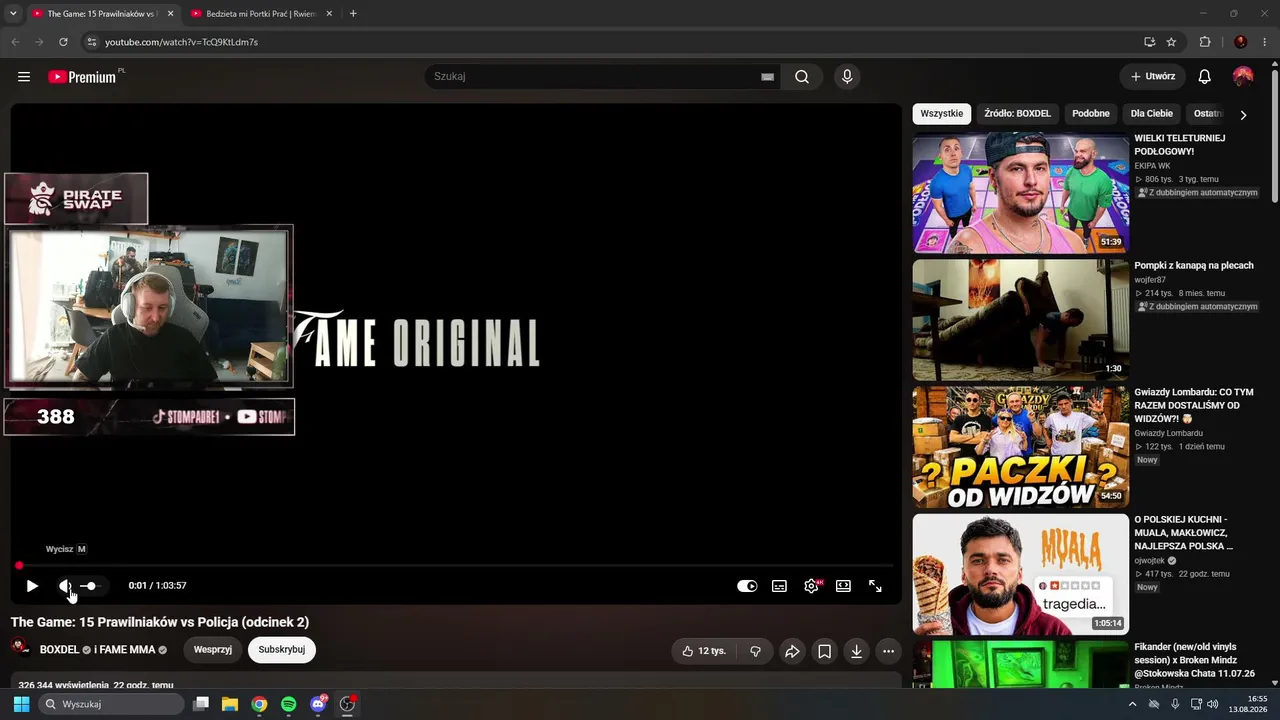Seek on the video progress bar

(x=456, y=566)
